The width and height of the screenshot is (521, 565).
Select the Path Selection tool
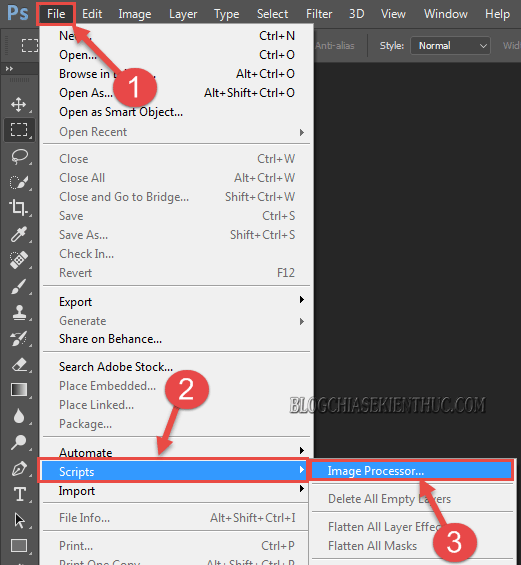pos(19,521)
